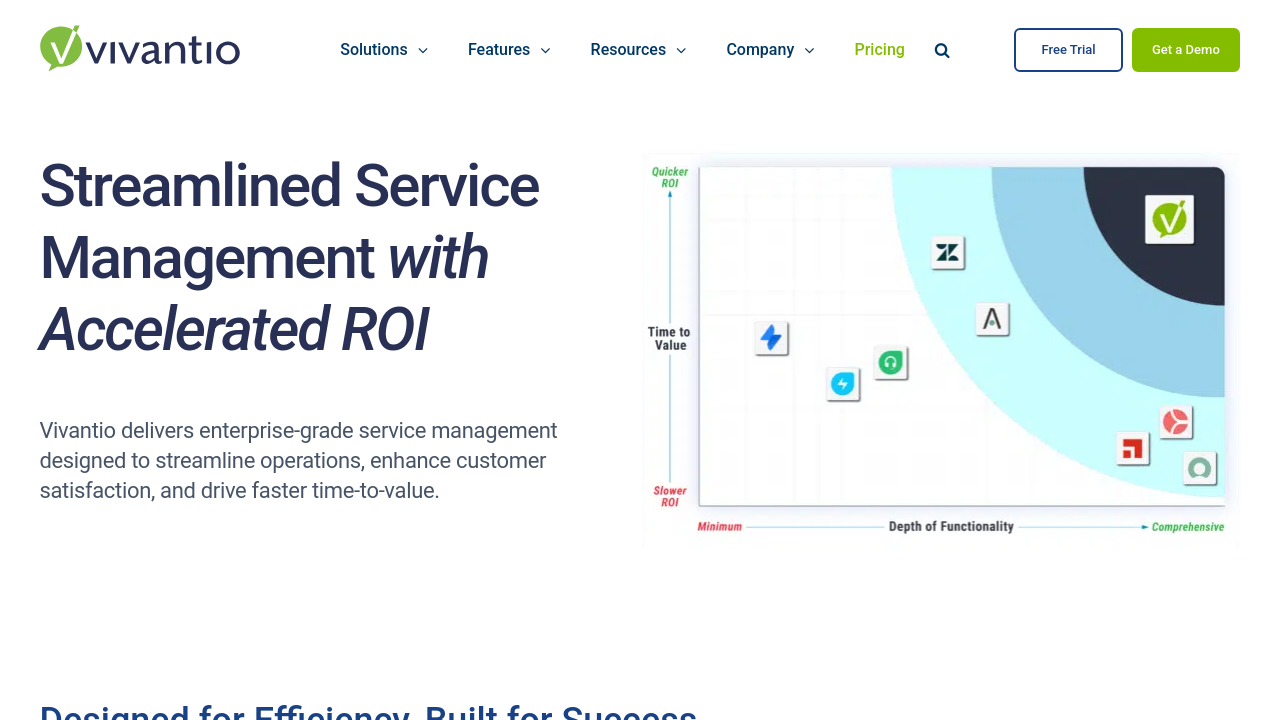Viewport: 1280px width, 720px height.
Task: Click the letter A logo icon on the chart
Action: point(992,319)
